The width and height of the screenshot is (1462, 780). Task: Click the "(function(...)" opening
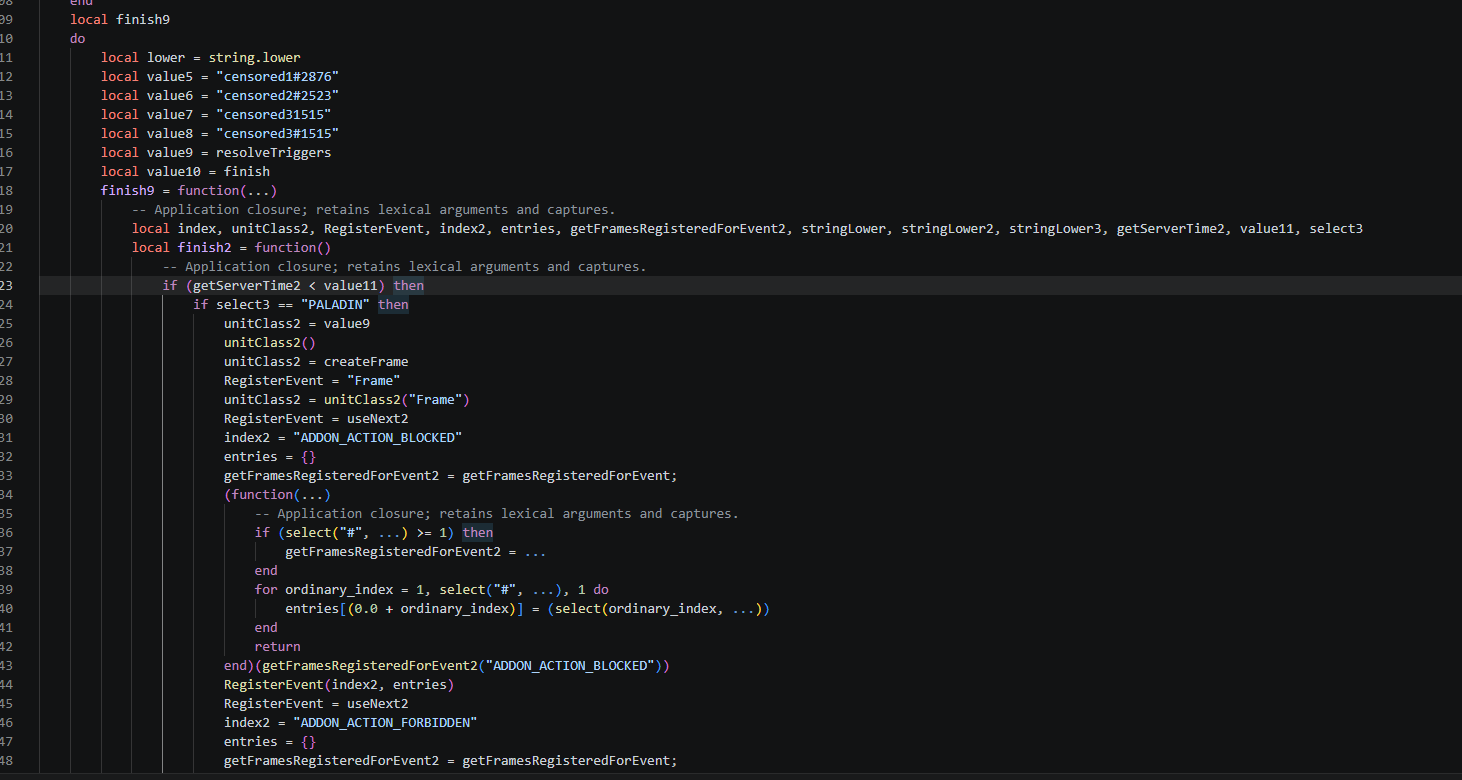[x=278, y=494]
